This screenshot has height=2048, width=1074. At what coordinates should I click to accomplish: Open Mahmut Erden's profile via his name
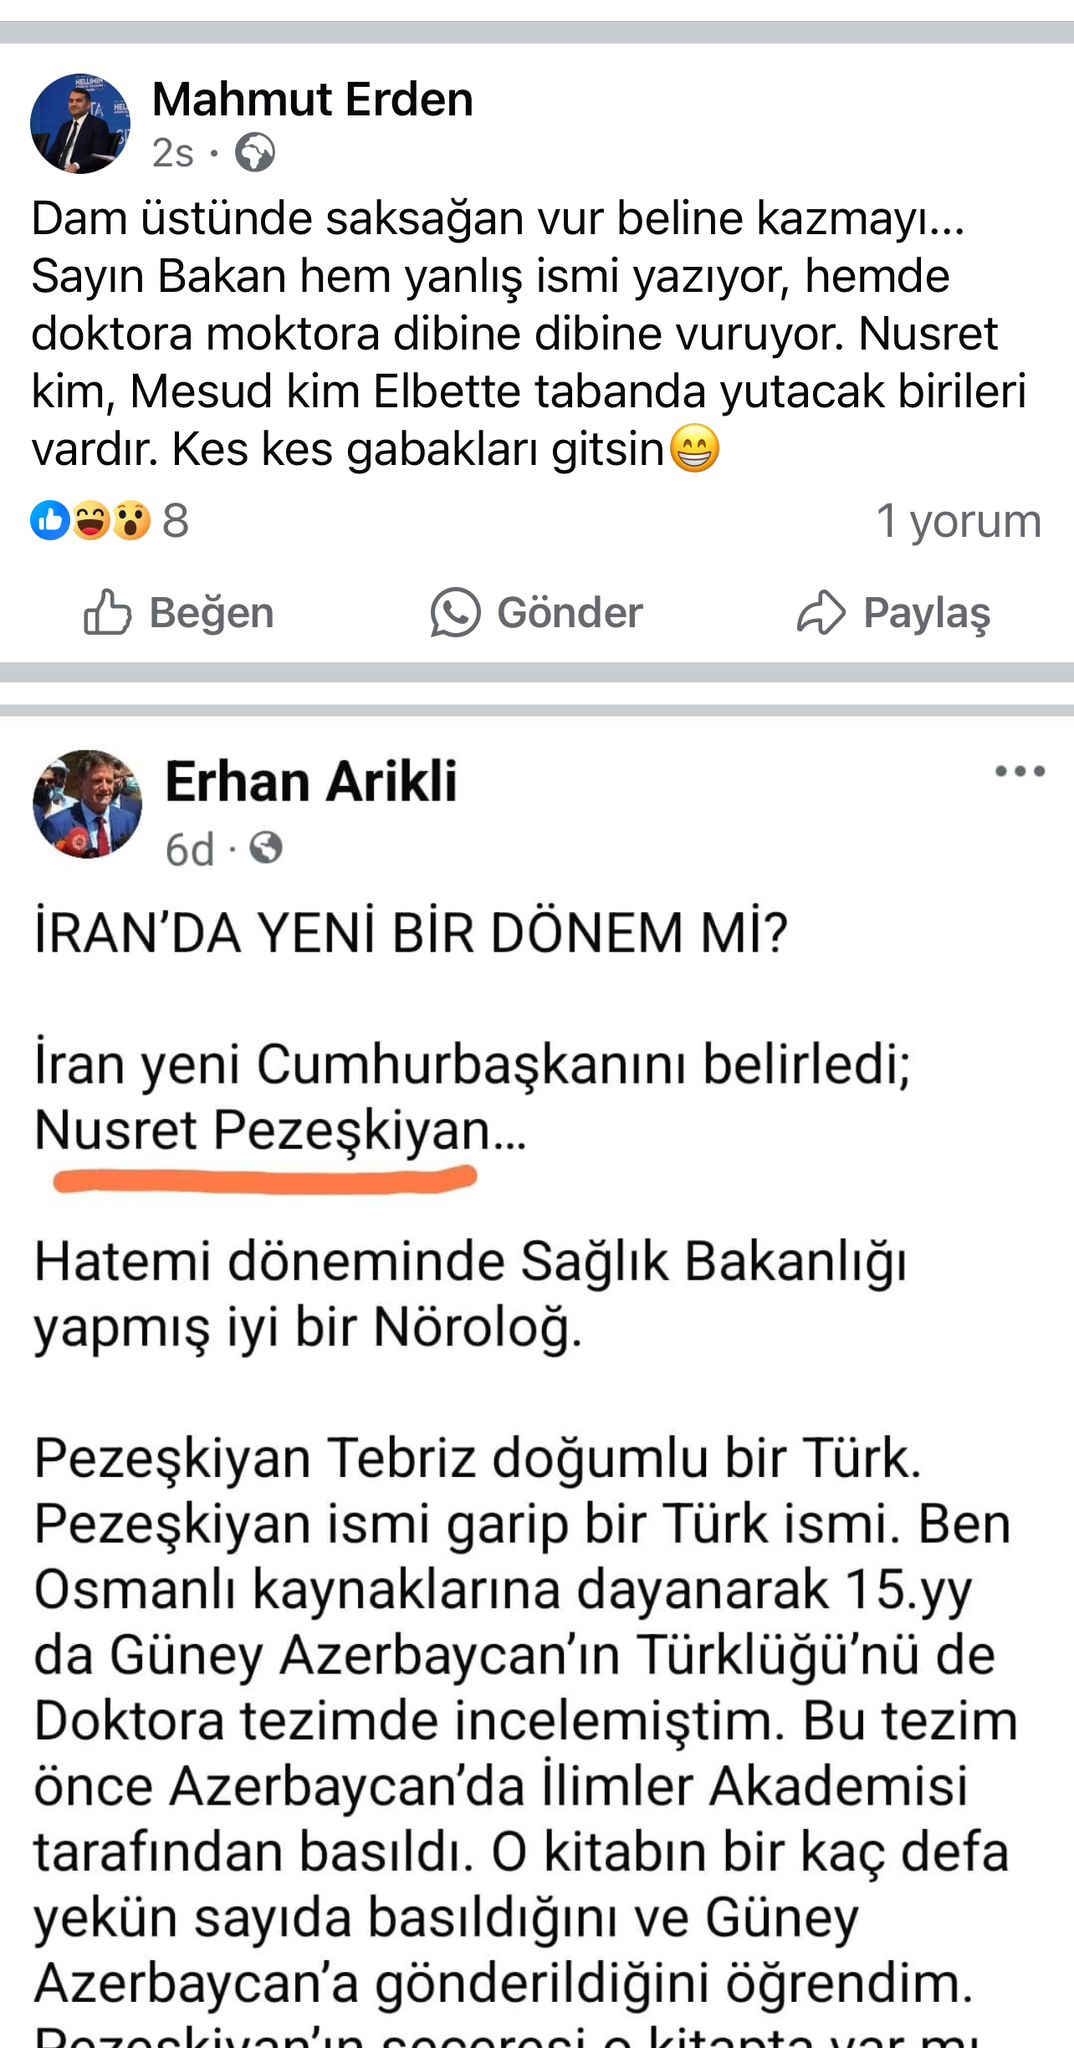[312, 99]
